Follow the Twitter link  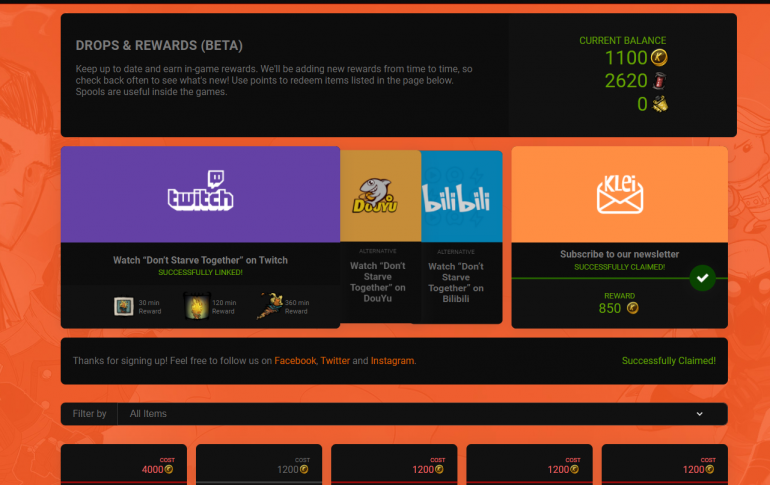pyautogui.click(x=335, y=361)
